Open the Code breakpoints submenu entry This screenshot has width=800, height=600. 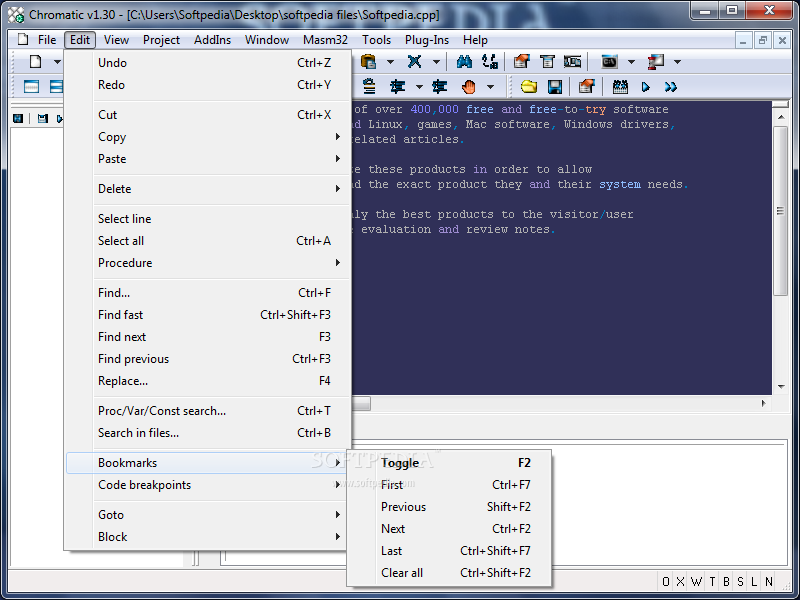click(x=208, y=485)
